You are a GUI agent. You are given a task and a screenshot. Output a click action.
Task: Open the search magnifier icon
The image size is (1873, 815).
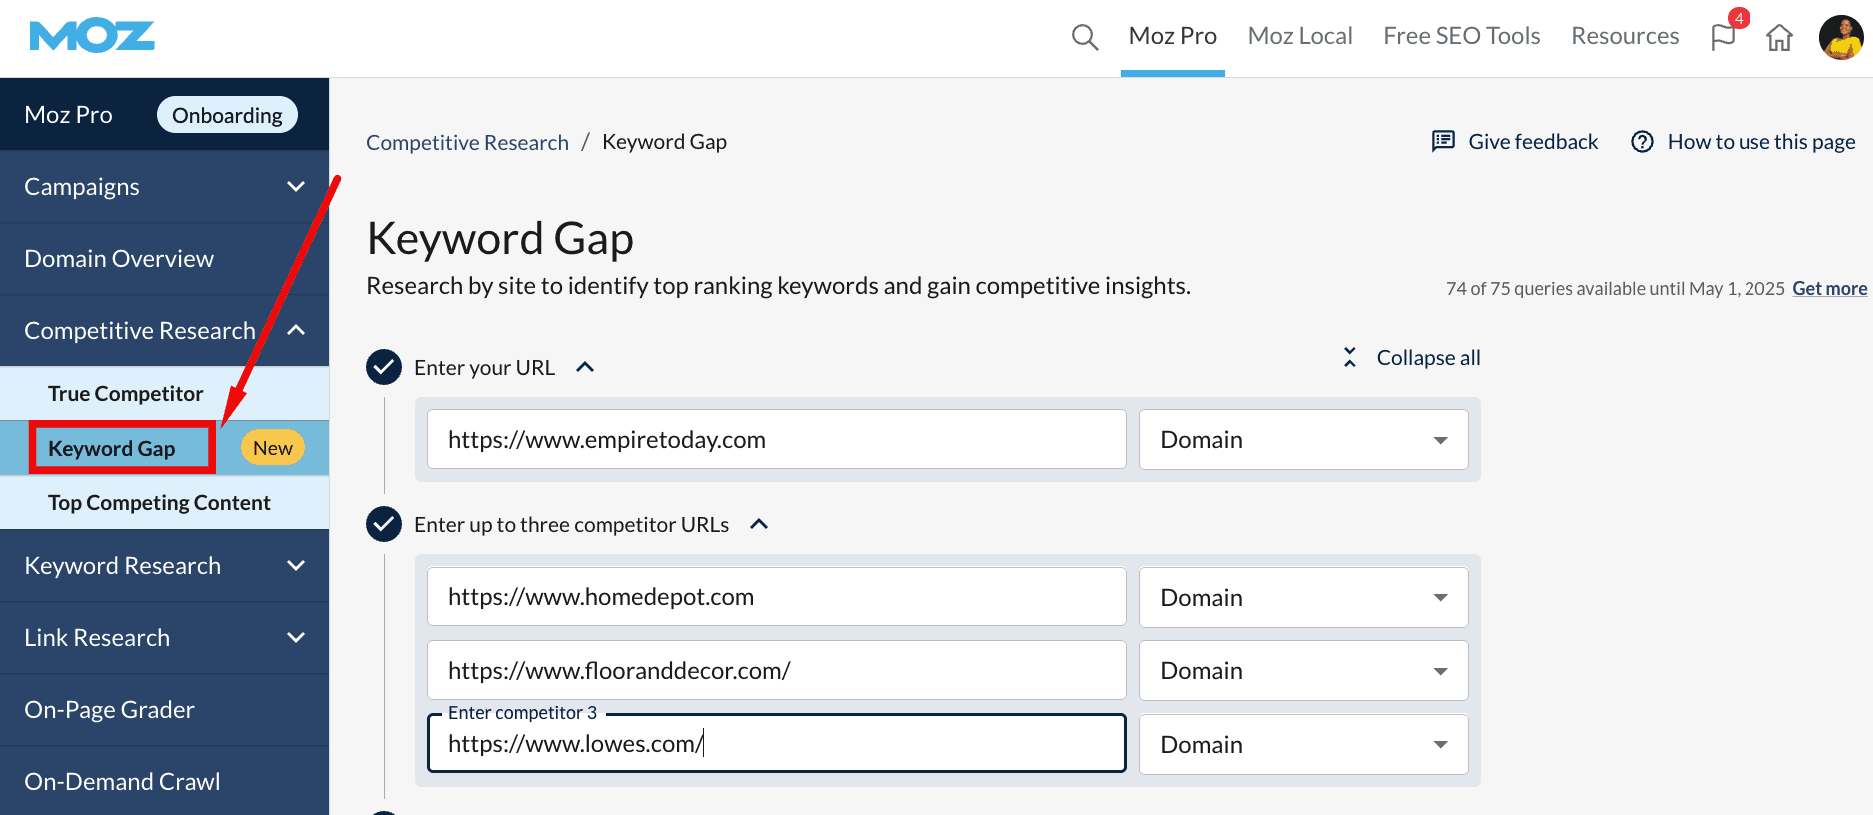click(x=1084, y=37)
